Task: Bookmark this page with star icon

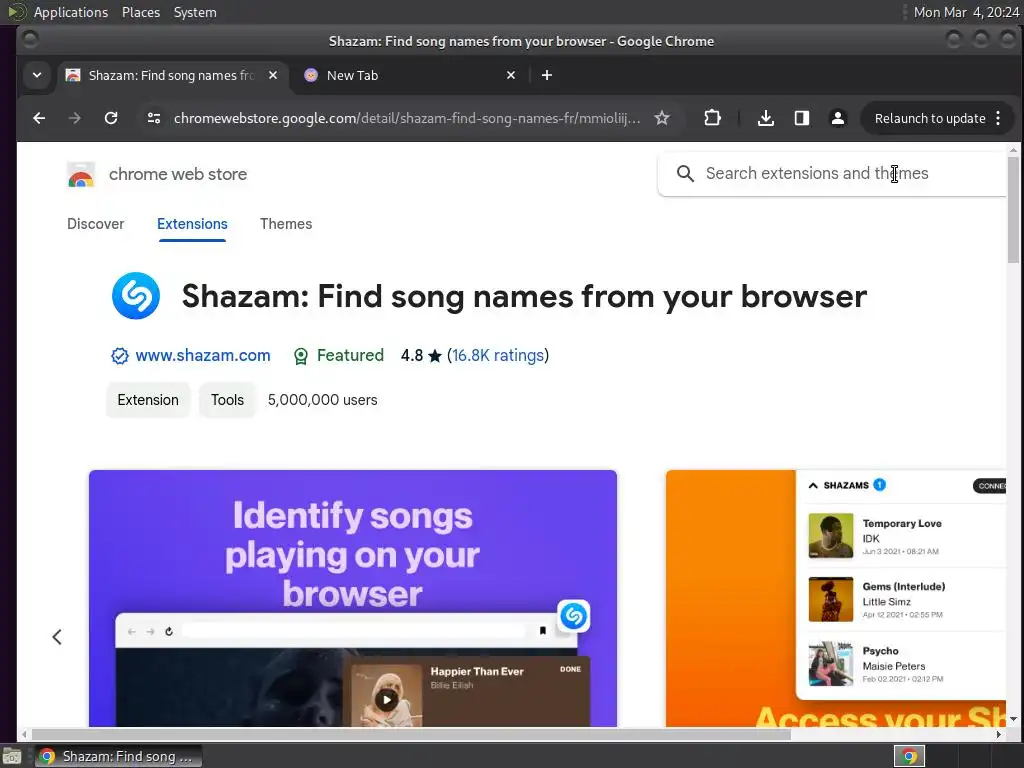Action: [662, 118]
